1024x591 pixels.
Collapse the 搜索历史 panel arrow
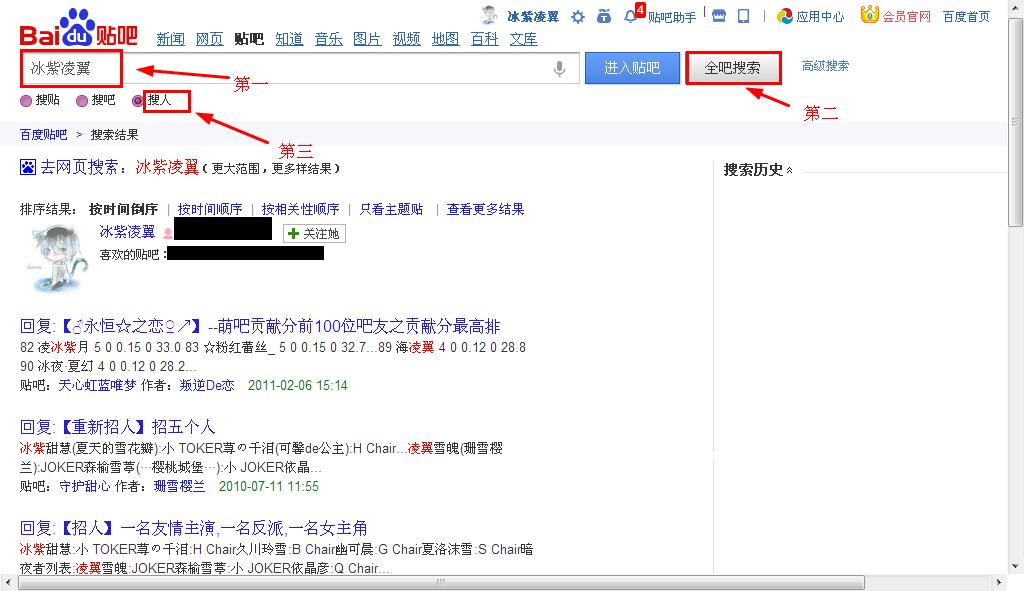click(790, 171)
